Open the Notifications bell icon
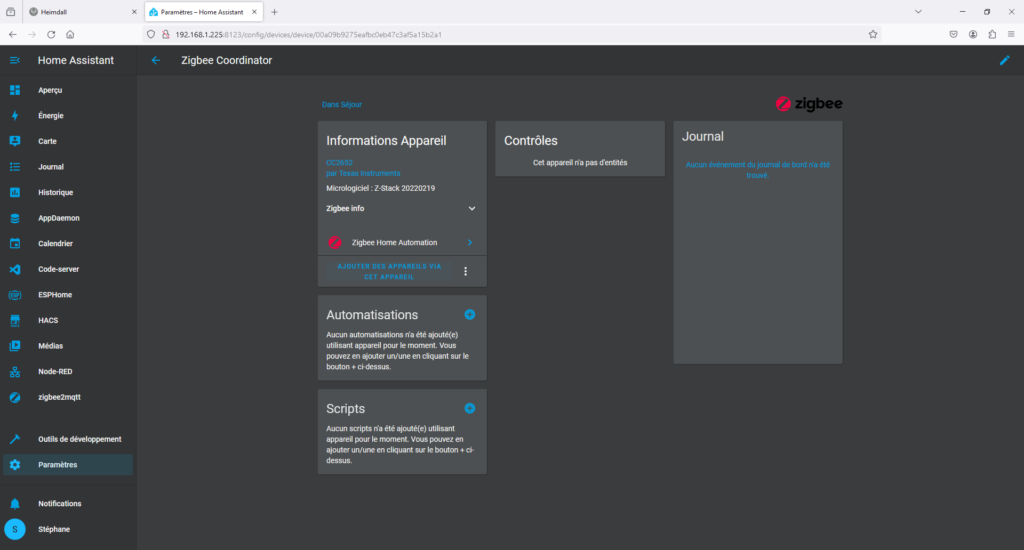 [x=14, y=504]
